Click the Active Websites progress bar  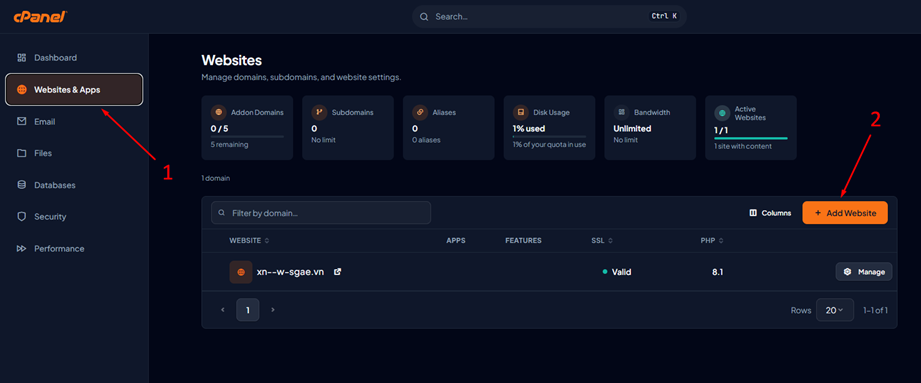pos(751,138)
